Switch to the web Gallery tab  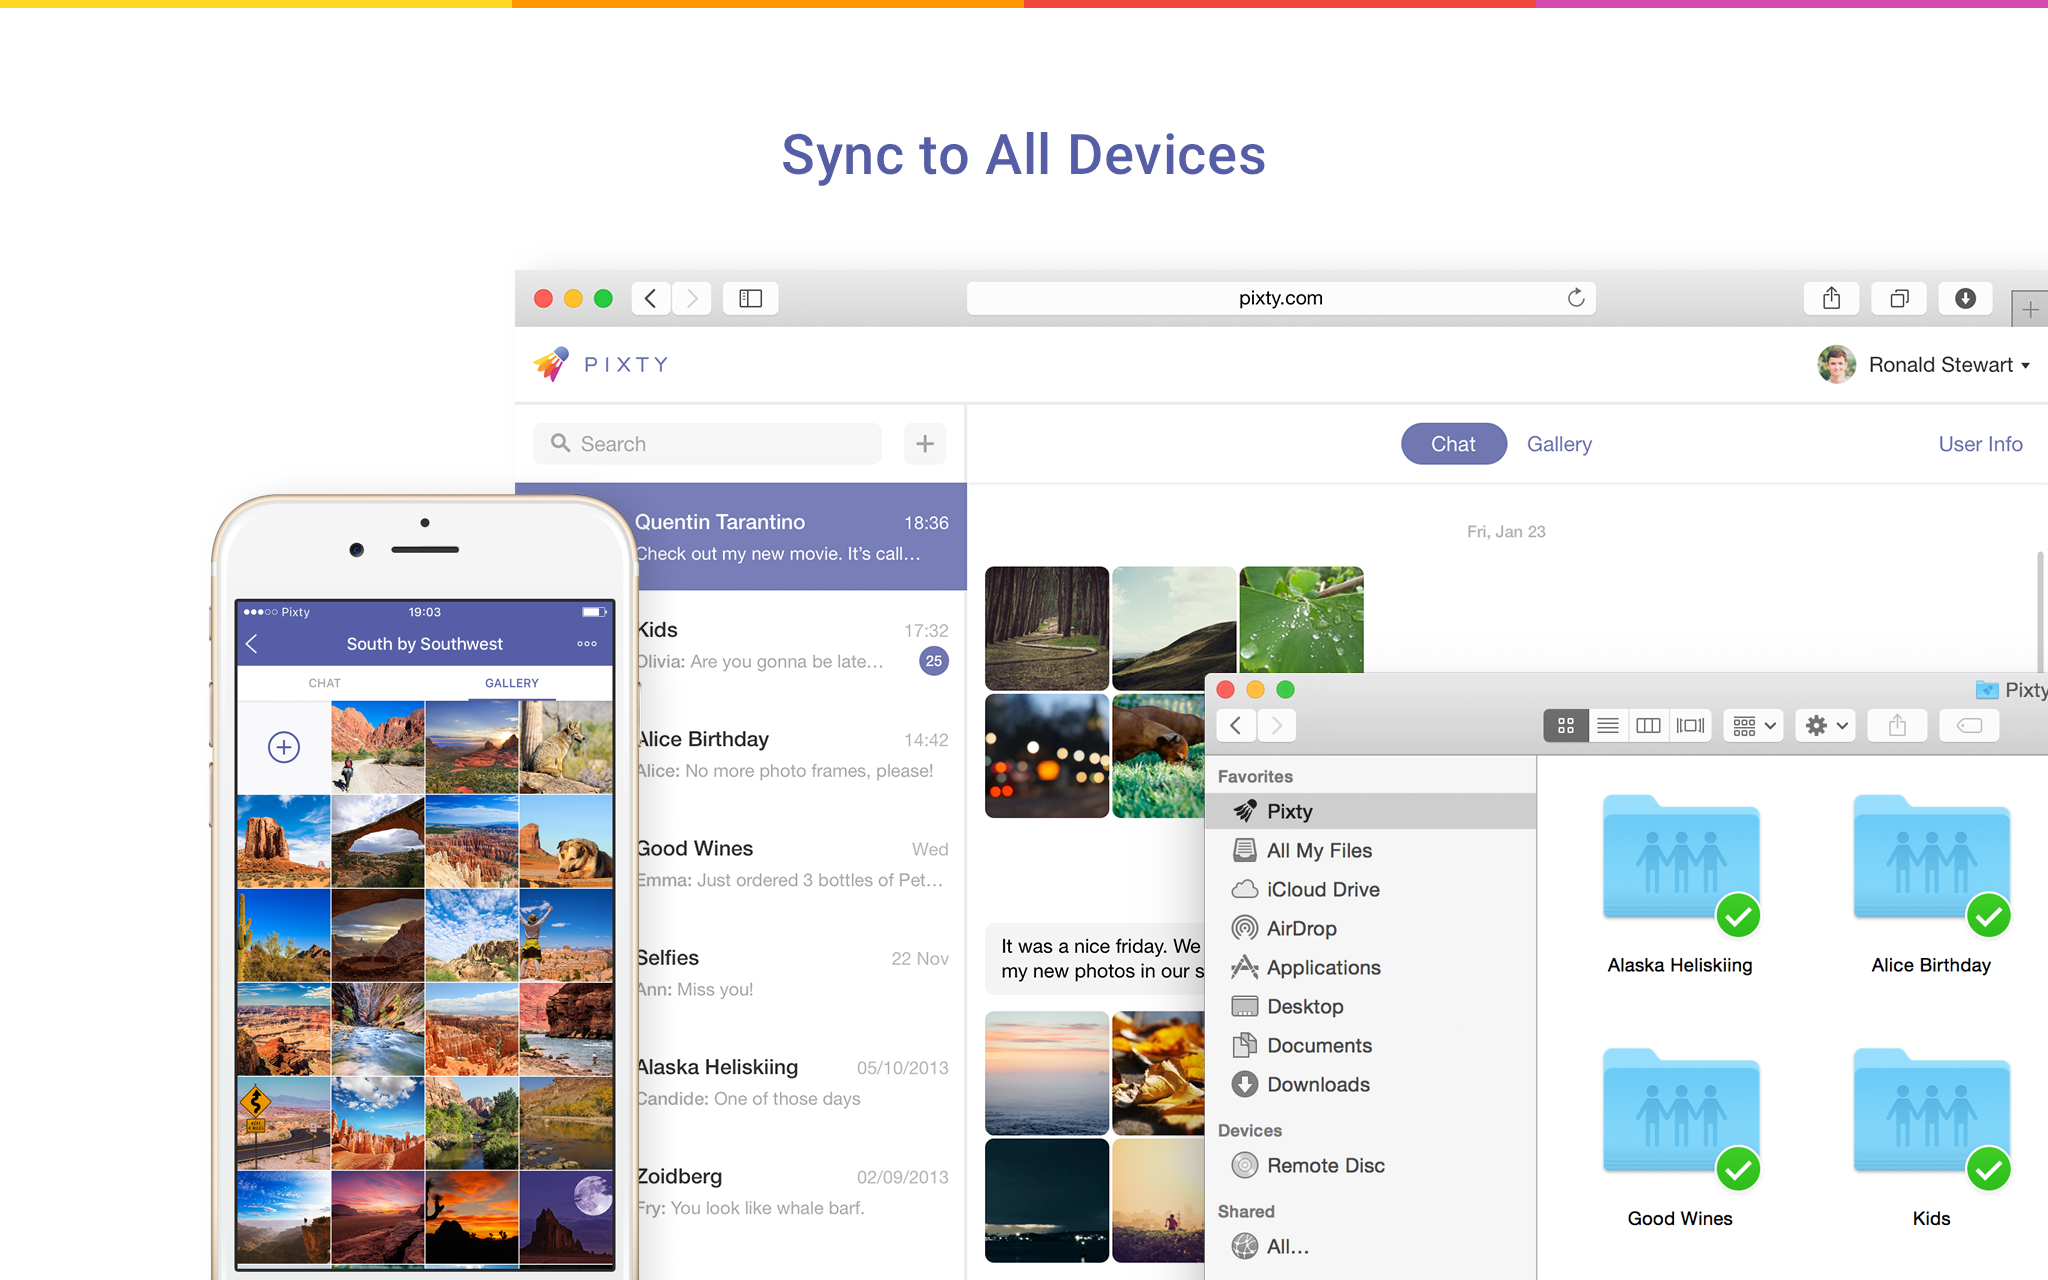point(1559,444)
